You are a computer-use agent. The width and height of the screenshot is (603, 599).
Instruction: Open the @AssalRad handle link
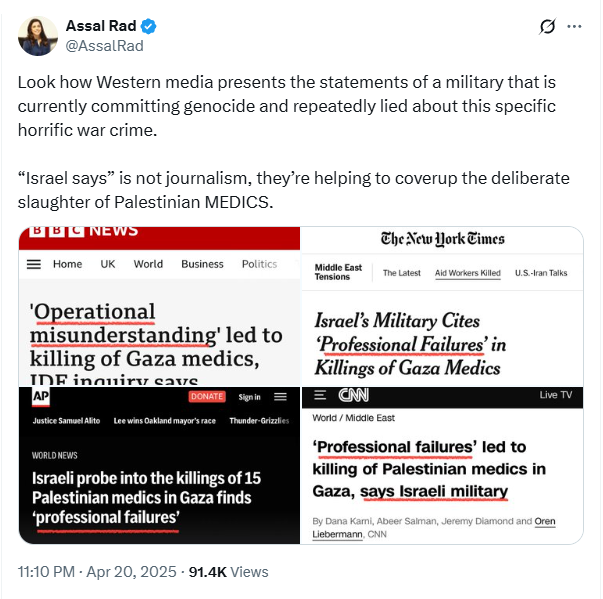coord(105,46)
